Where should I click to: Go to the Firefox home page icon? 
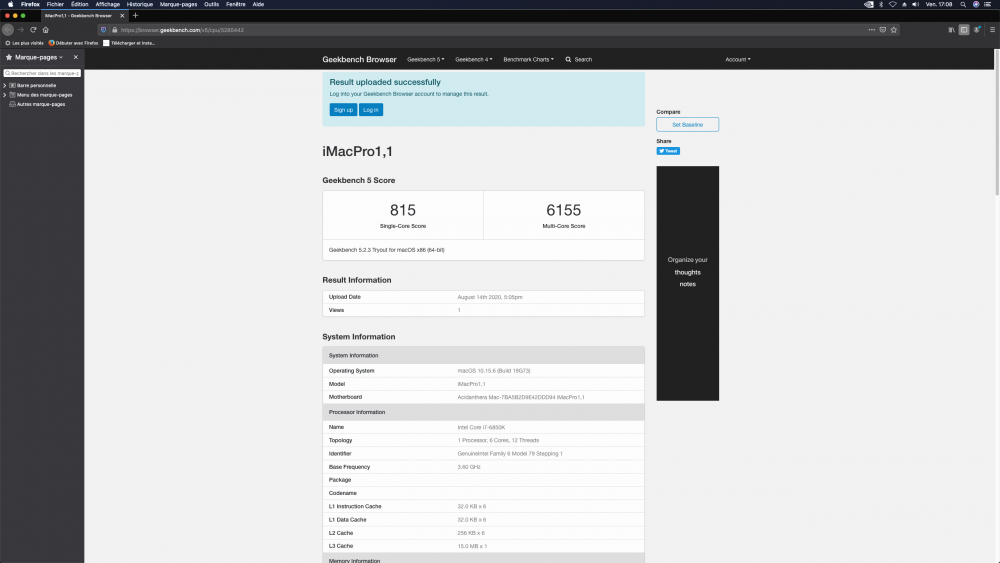coord(46,30)
